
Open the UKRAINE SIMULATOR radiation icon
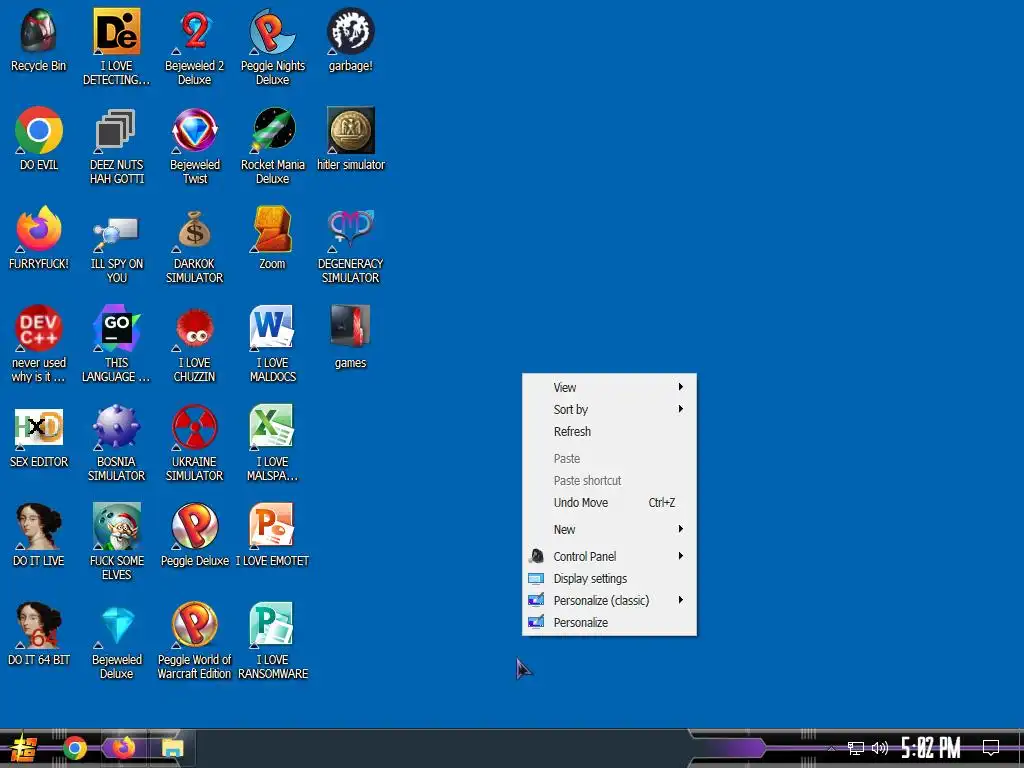tap(195, 443)
